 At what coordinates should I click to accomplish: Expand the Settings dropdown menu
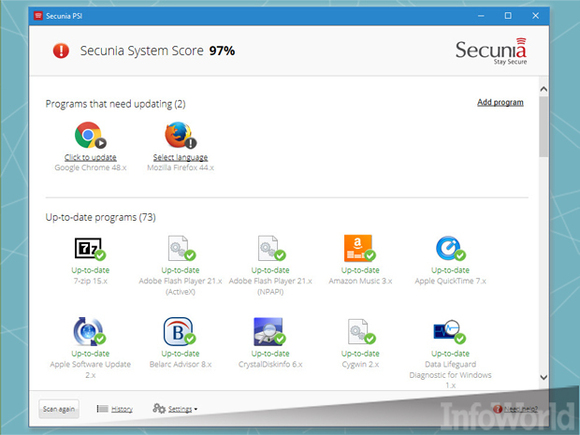click(182, 409)
